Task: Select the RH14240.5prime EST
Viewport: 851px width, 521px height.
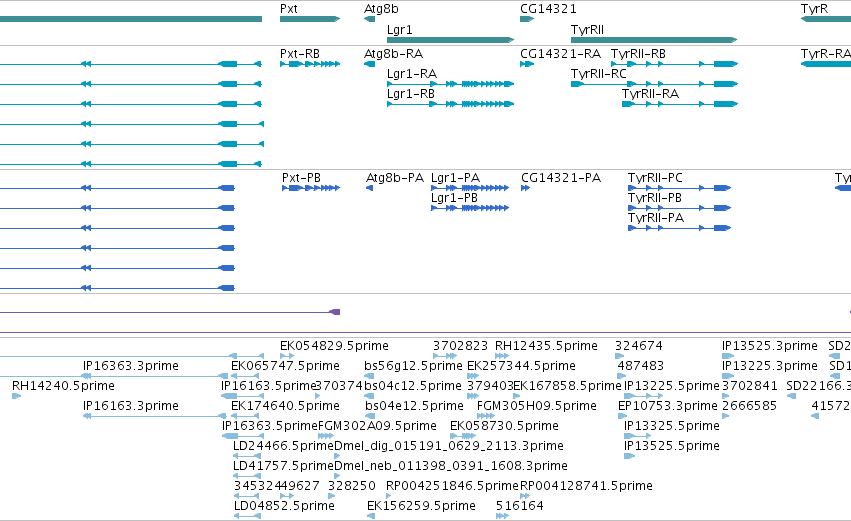Action: (16, 396)
